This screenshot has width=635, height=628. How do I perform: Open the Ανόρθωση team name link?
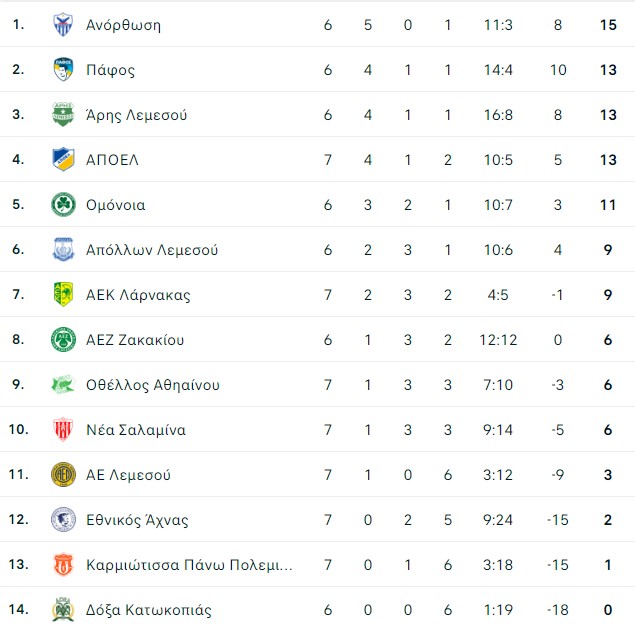pyautogui.click(x=124, y=25)
